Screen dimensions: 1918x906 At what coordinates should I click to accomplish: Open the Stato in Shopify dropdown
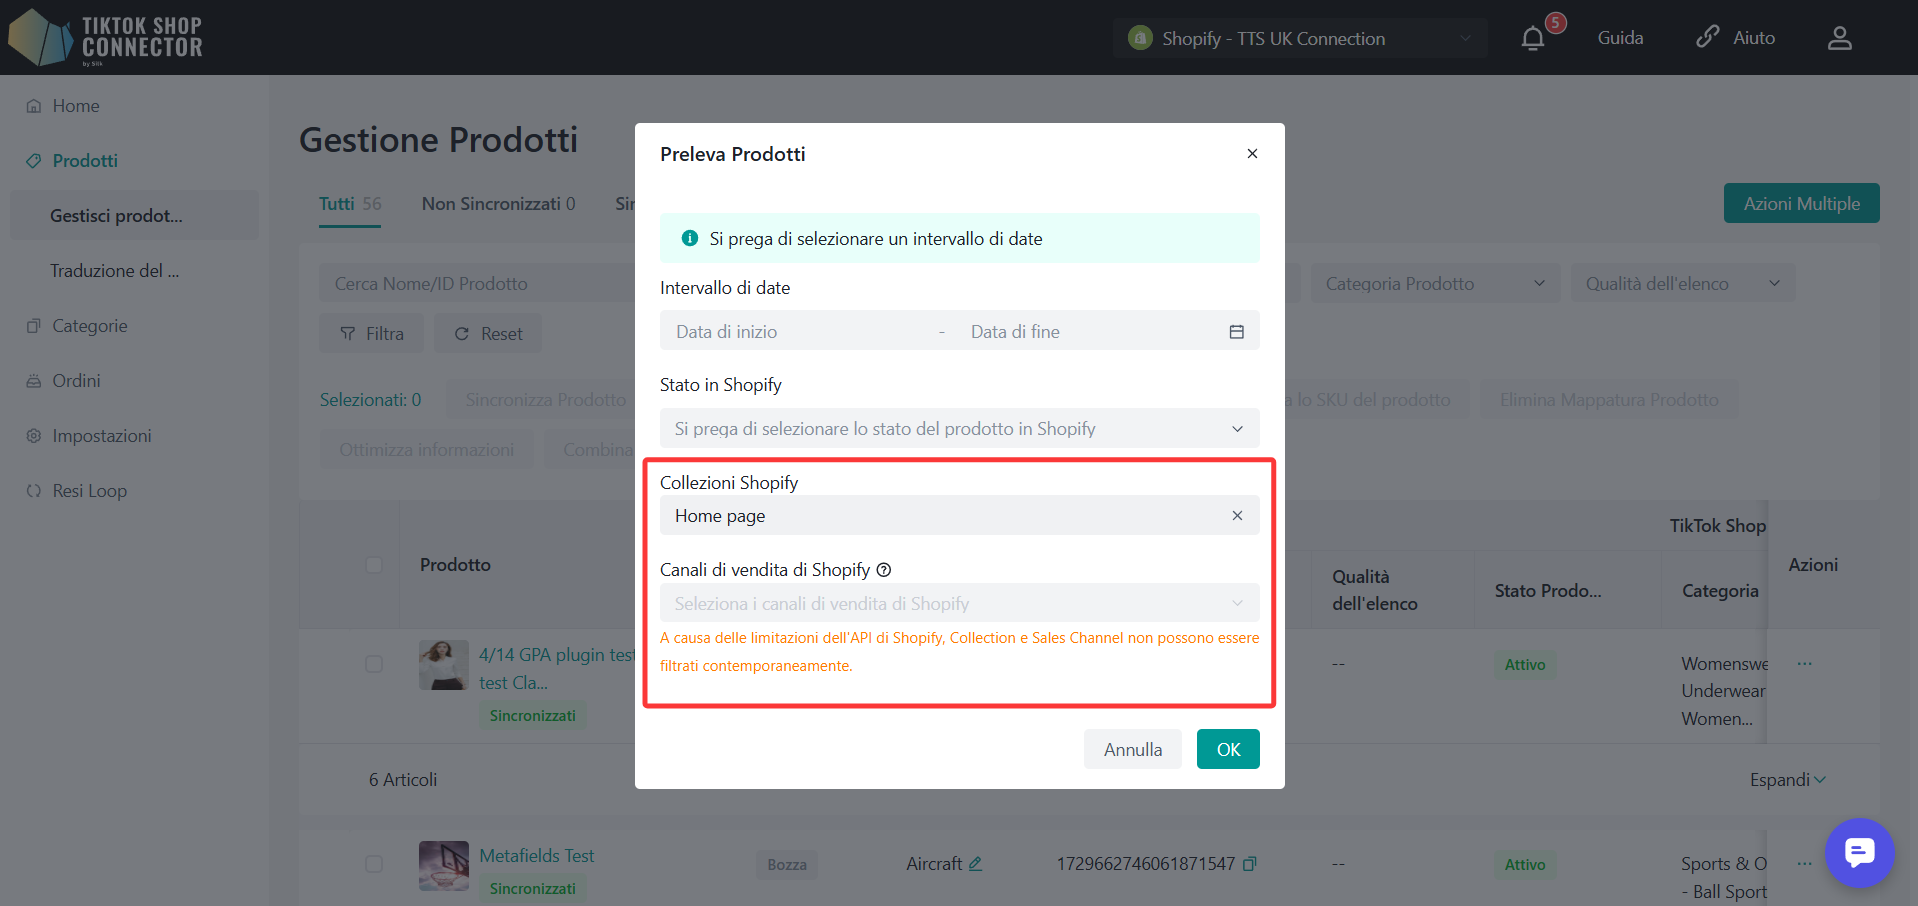point(958,429)
